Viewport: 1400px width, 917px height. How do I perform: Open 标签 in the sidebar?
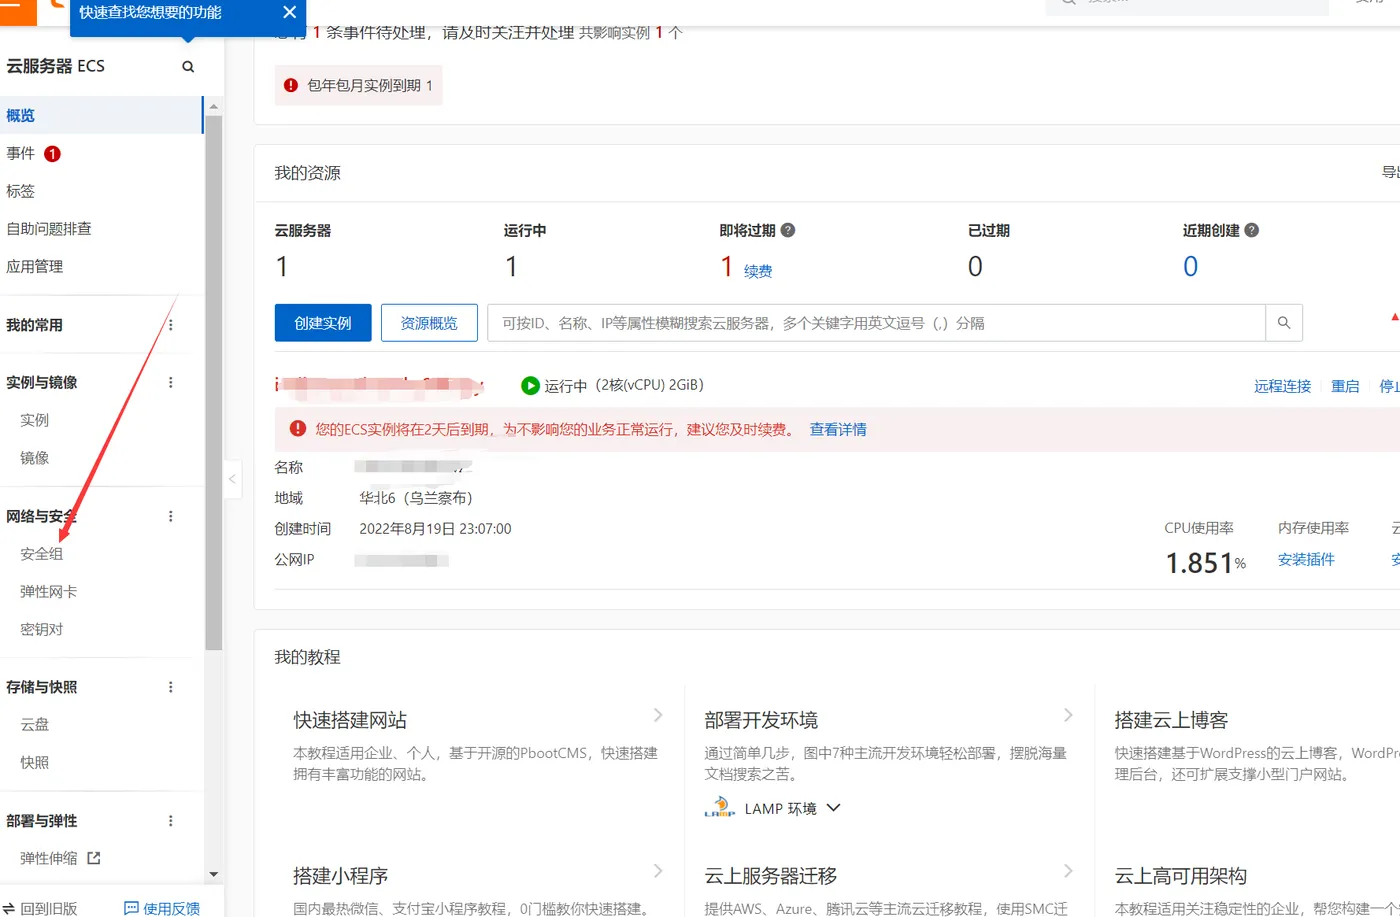tap(21, 191)
